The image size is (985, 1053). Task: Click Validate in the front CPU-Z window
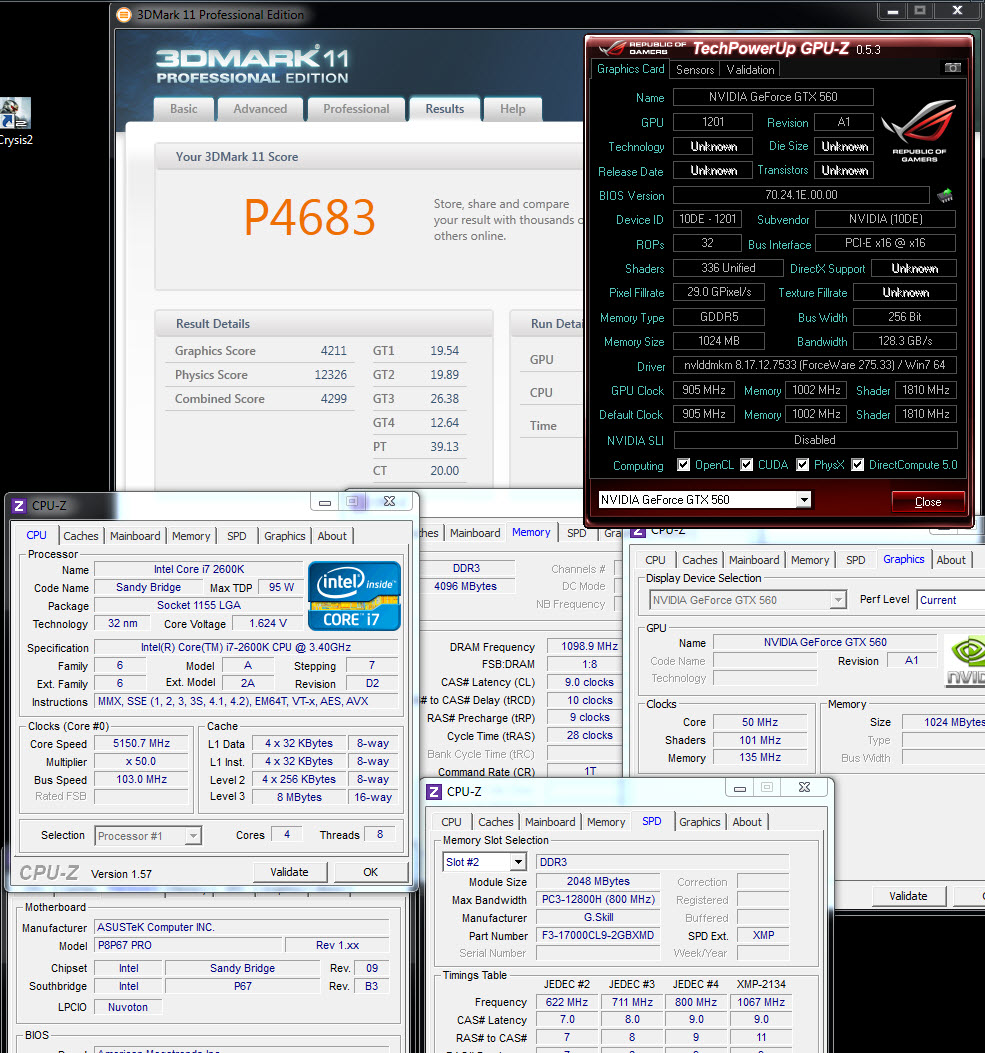click(289, 872)
